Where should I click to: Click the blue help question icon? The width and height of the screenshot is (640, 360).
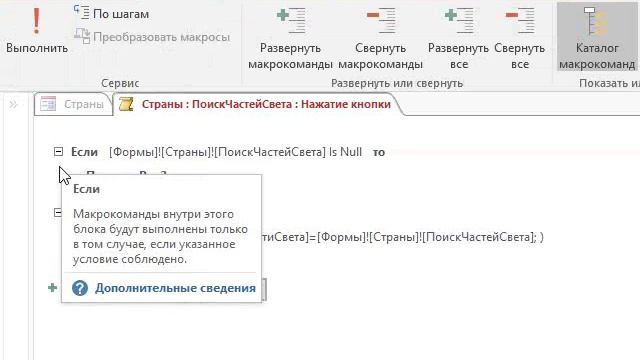(x=80, y=288)
